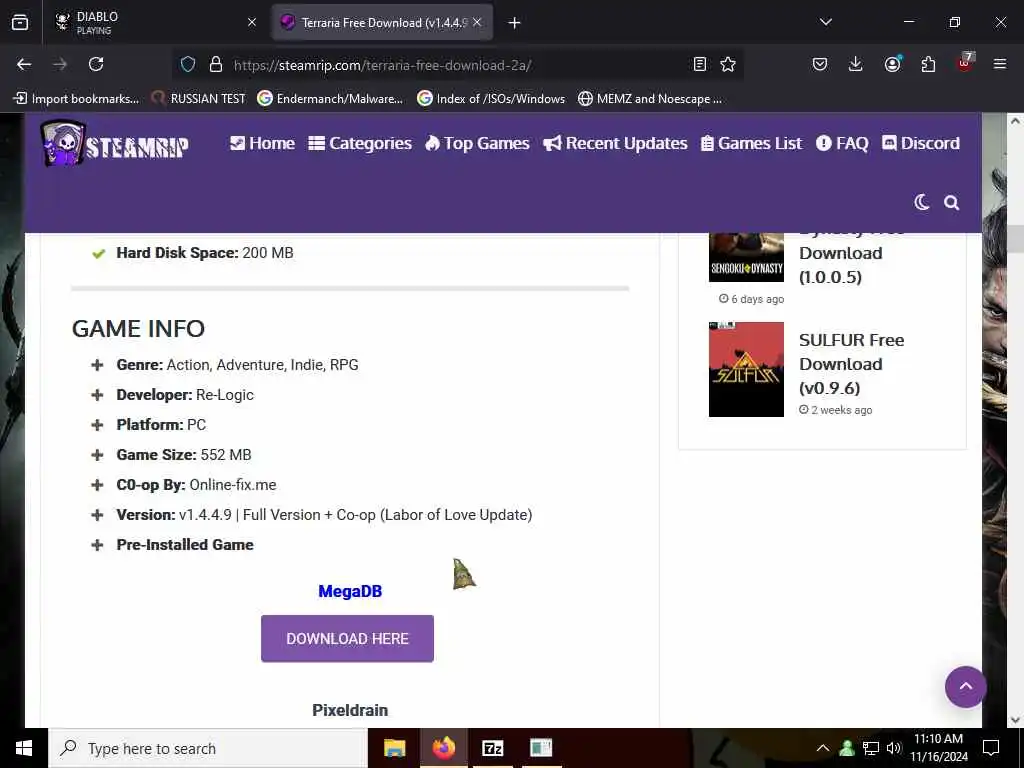Open a new tab
Screen dimensions: 1024x768
(515, 23)
